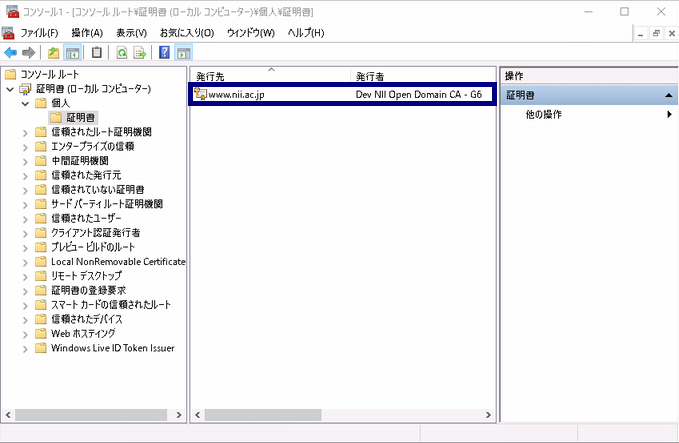The image size is (679, 443).
Task: Go up one level via toolbar icon
Action: [x=53, y=53]
